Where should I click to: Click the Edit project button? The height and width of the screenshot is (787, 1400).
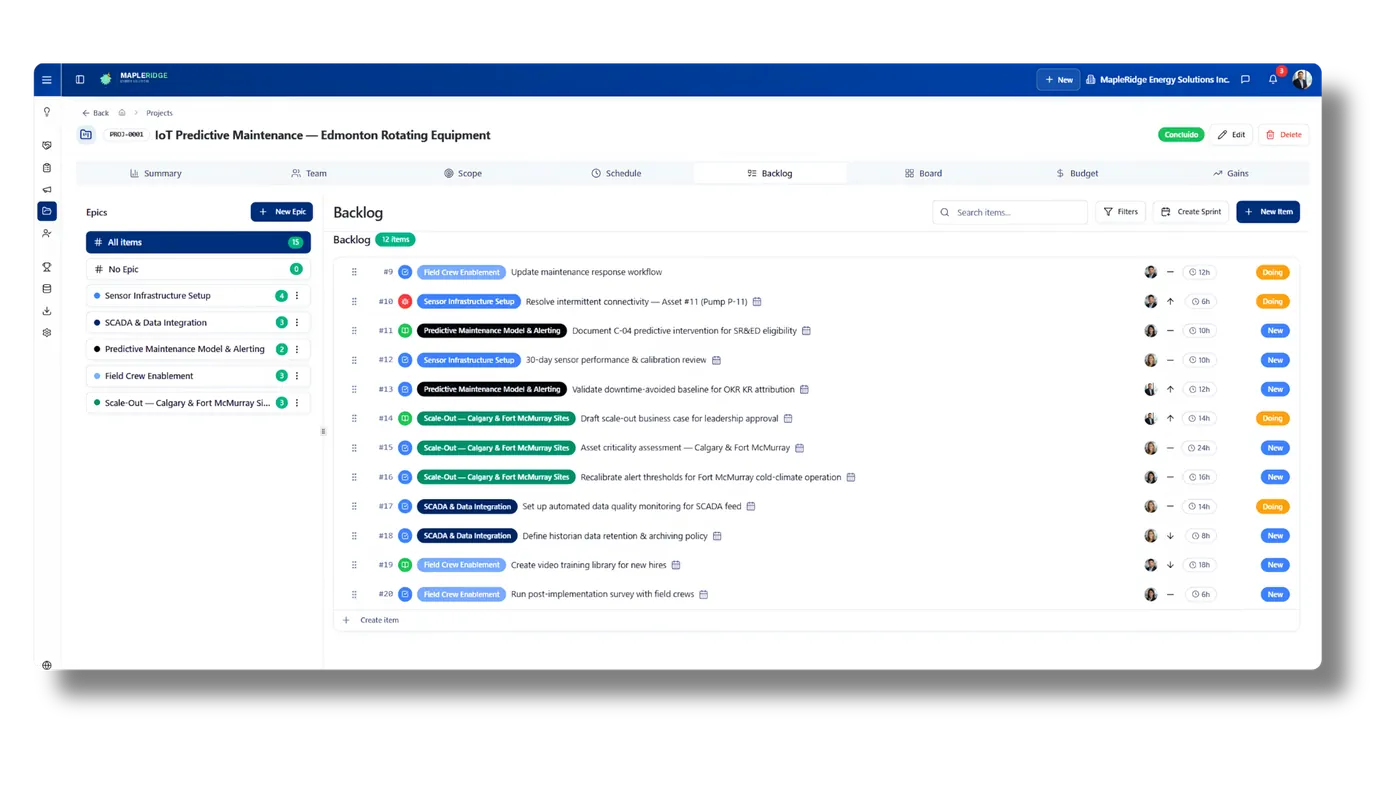pyautogui.click(x=1232, y=135)
